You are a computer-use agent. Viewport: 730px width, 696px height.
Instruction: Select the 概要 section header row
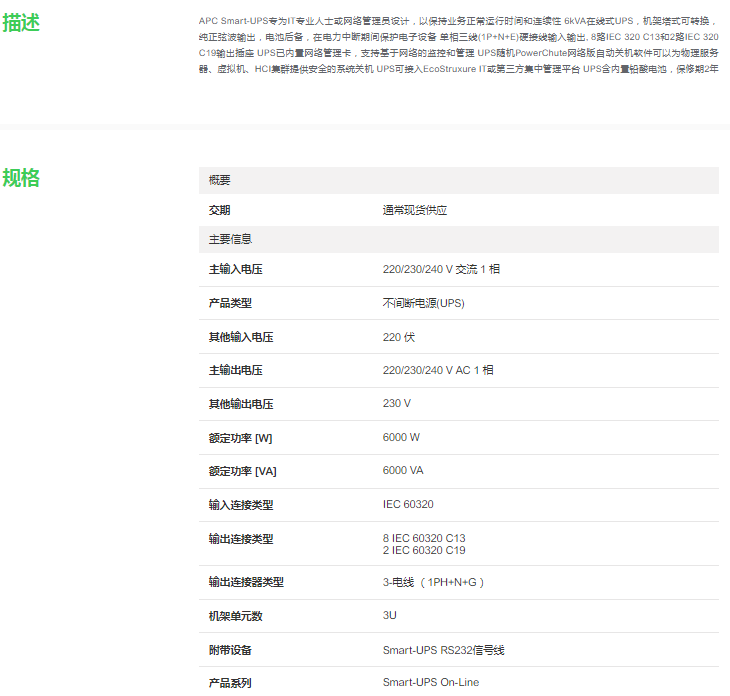pos(458,180)
